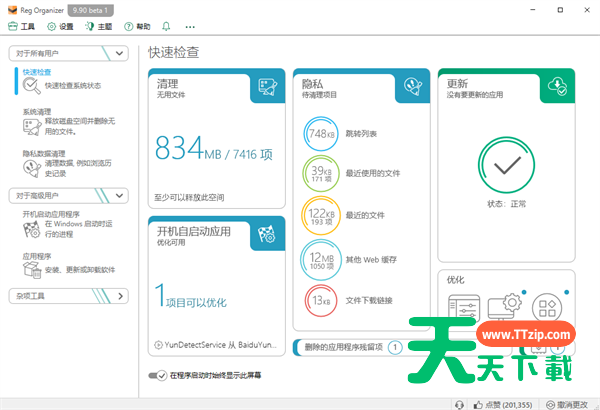Click the 748KB 跳转列表 circle

(x=321, y=134)
